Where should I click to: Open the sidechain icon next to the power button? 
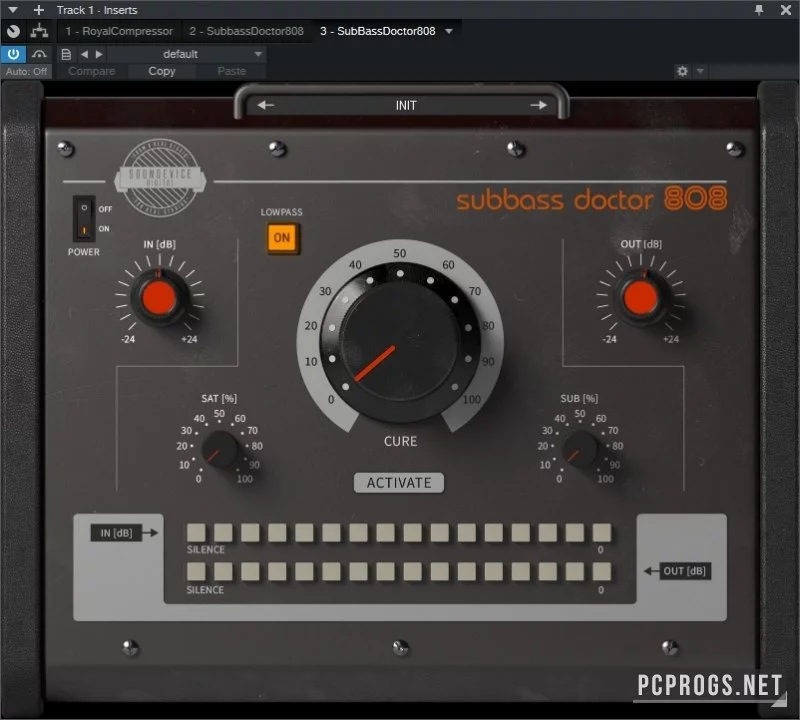pos(39,54)
